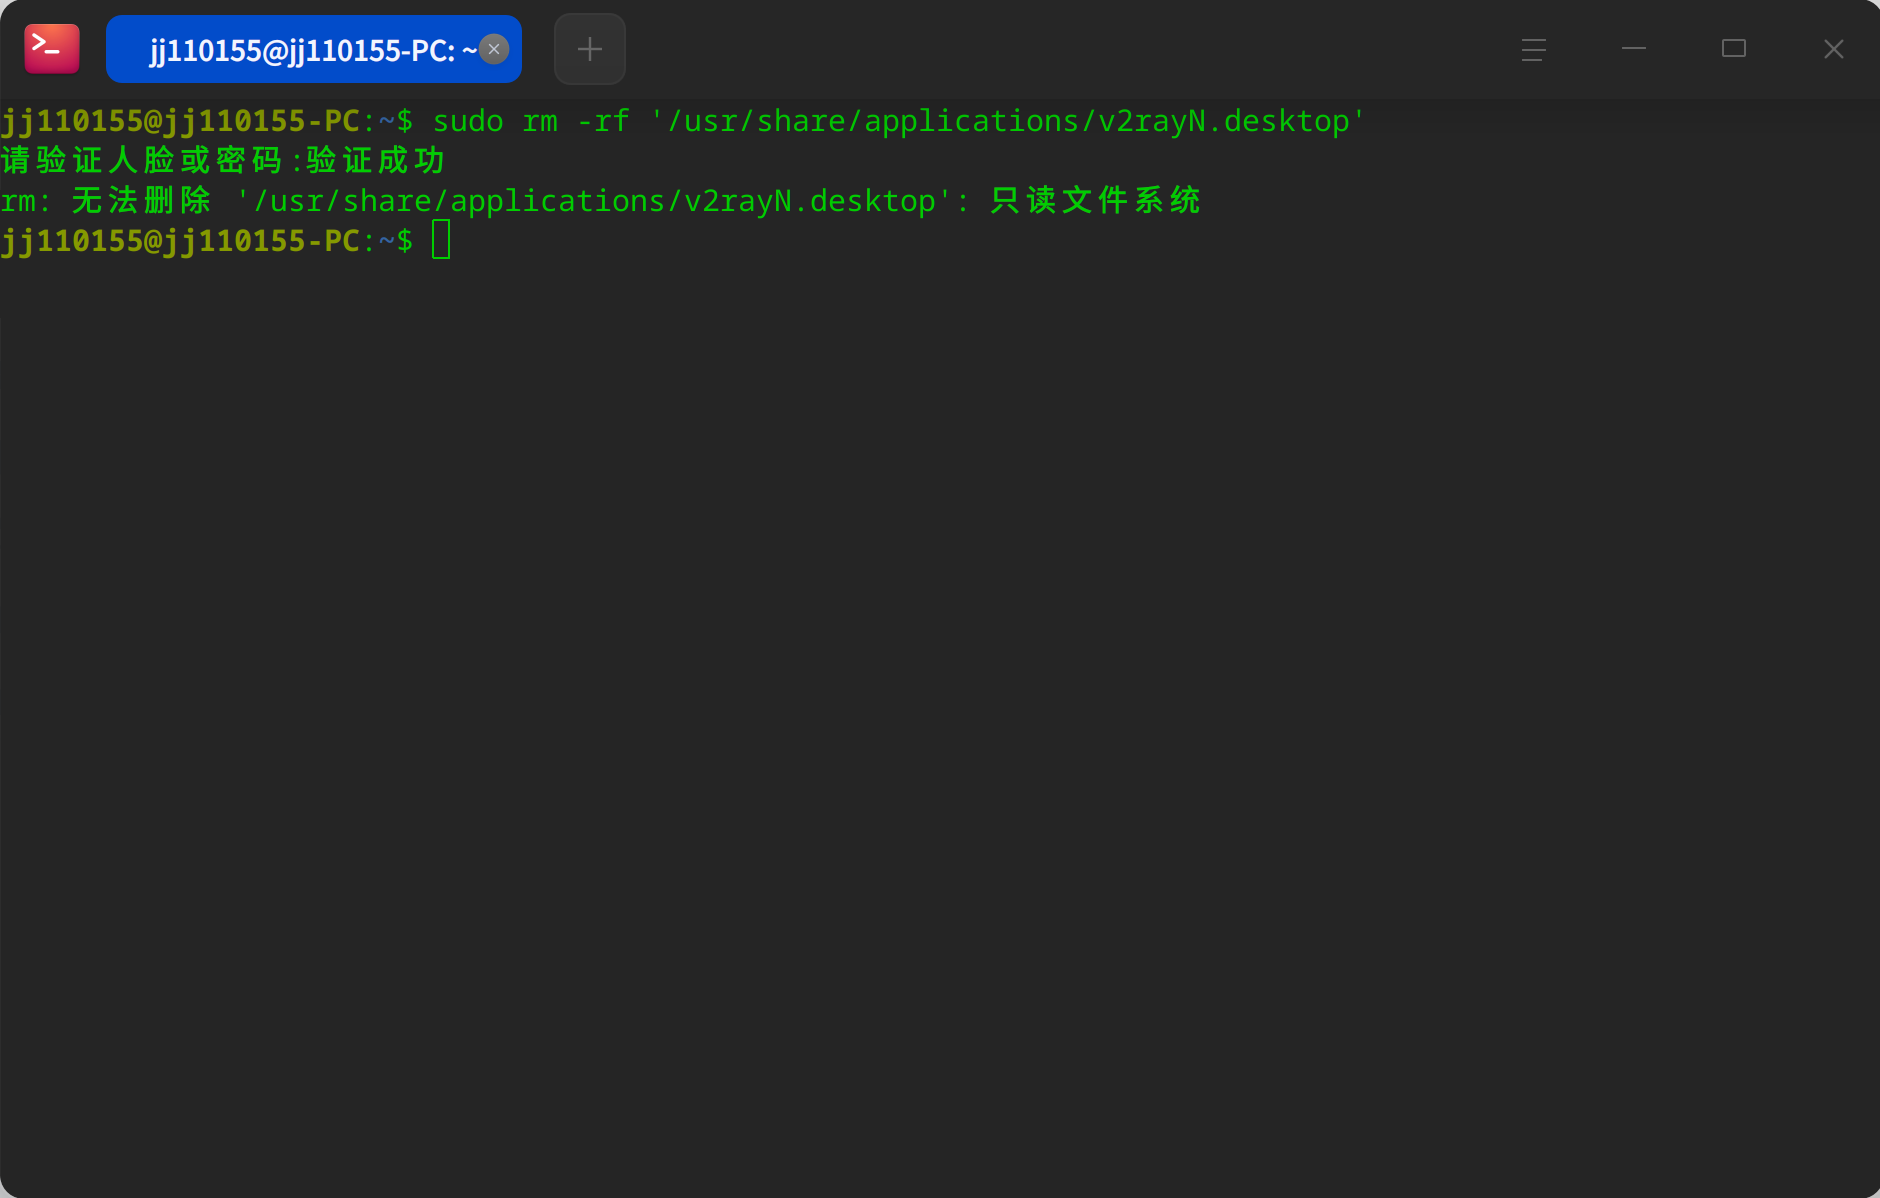Click the 只读文件系统 error message
The height and width of the screenshot is (1198, 1880).
pos(1095,200)
